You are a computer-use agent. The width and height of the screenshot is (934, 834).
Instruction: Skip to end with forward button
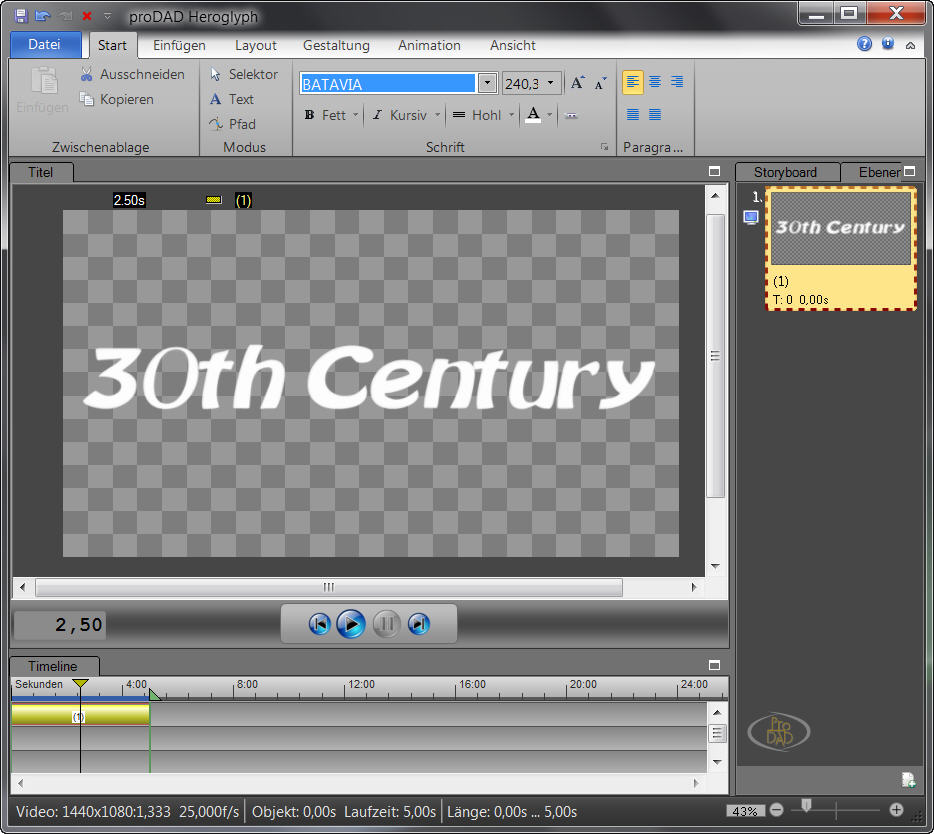pyautogui.click(x=419, y=624)
